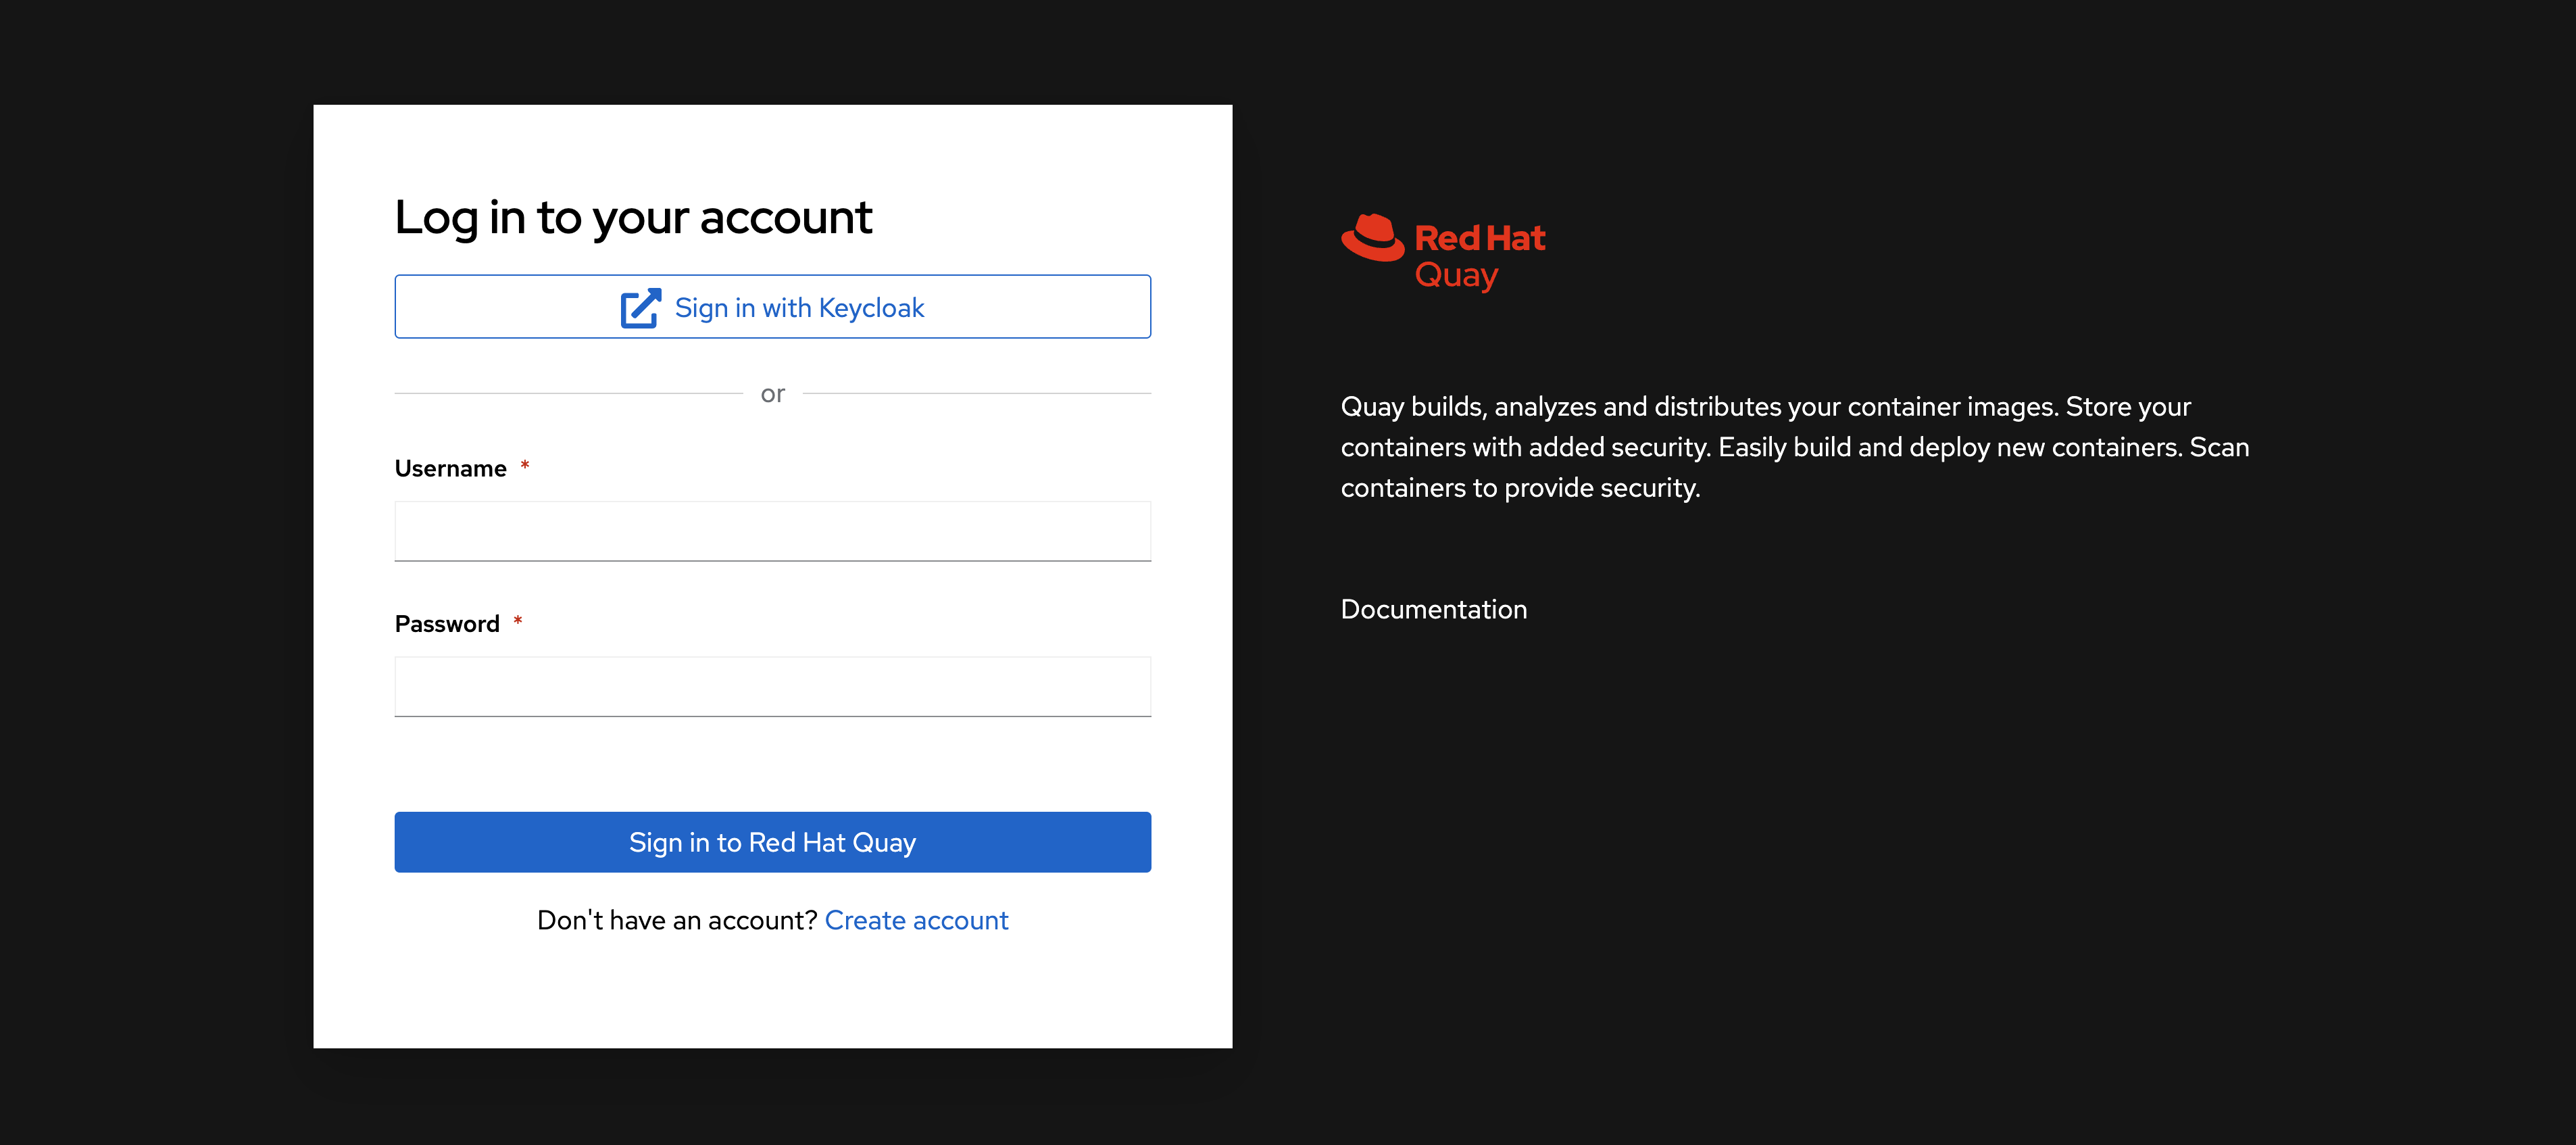Click the red asterisk beside Password
Viewport: 2576px width, 1145px height.
click(518, 621)
